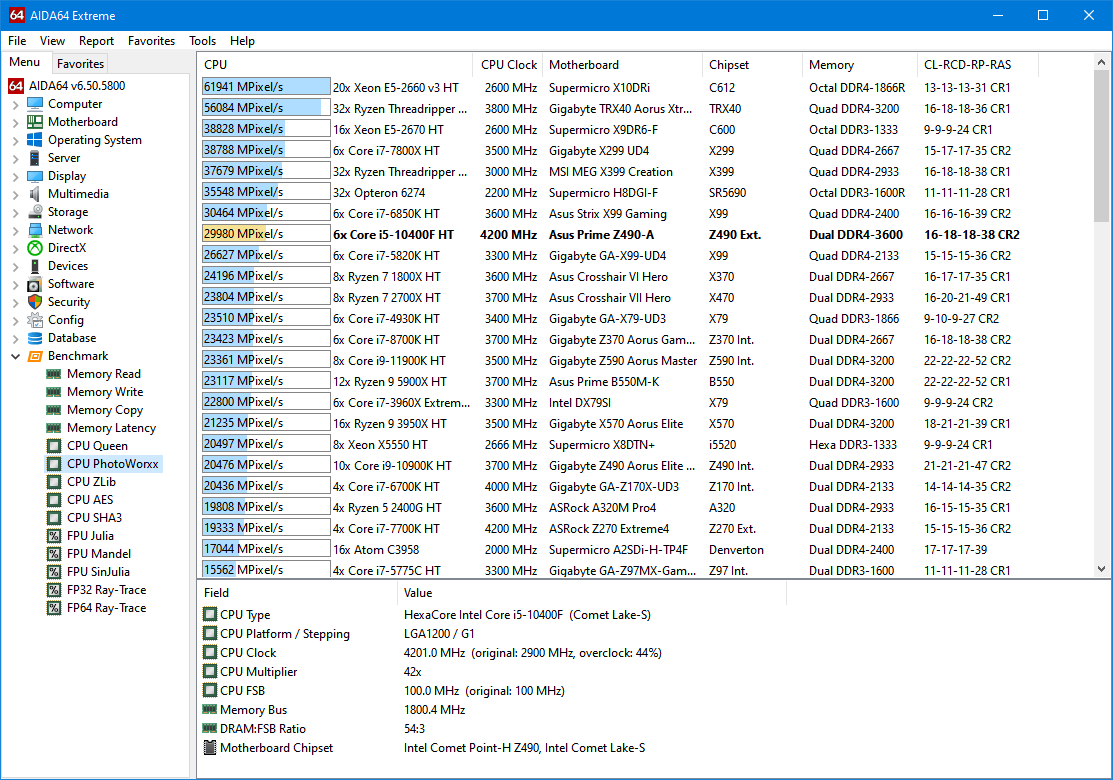Click the highlighted 29980 MPixel/s bar
Screen dimensions: 1113x780
(x=266, y=234)
